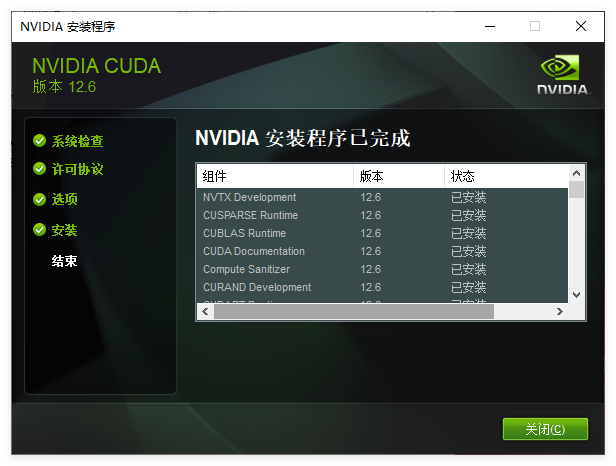Select the 选项 step
The height and width of the screenshot is (466, 616).
point(64,199)
